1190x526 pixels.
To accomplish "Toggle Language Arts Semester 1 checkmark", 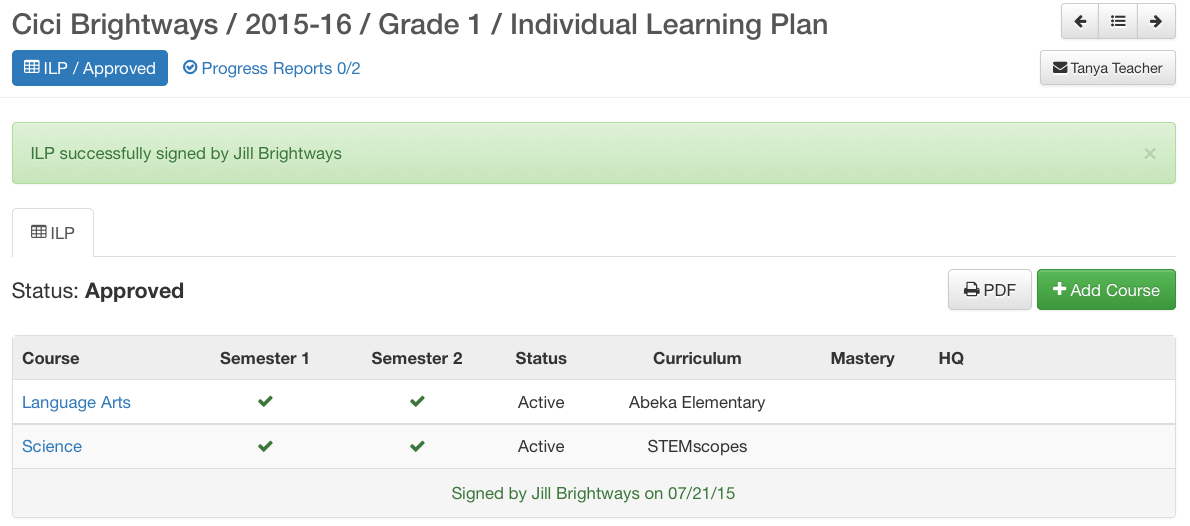I will tap(265, 402).
